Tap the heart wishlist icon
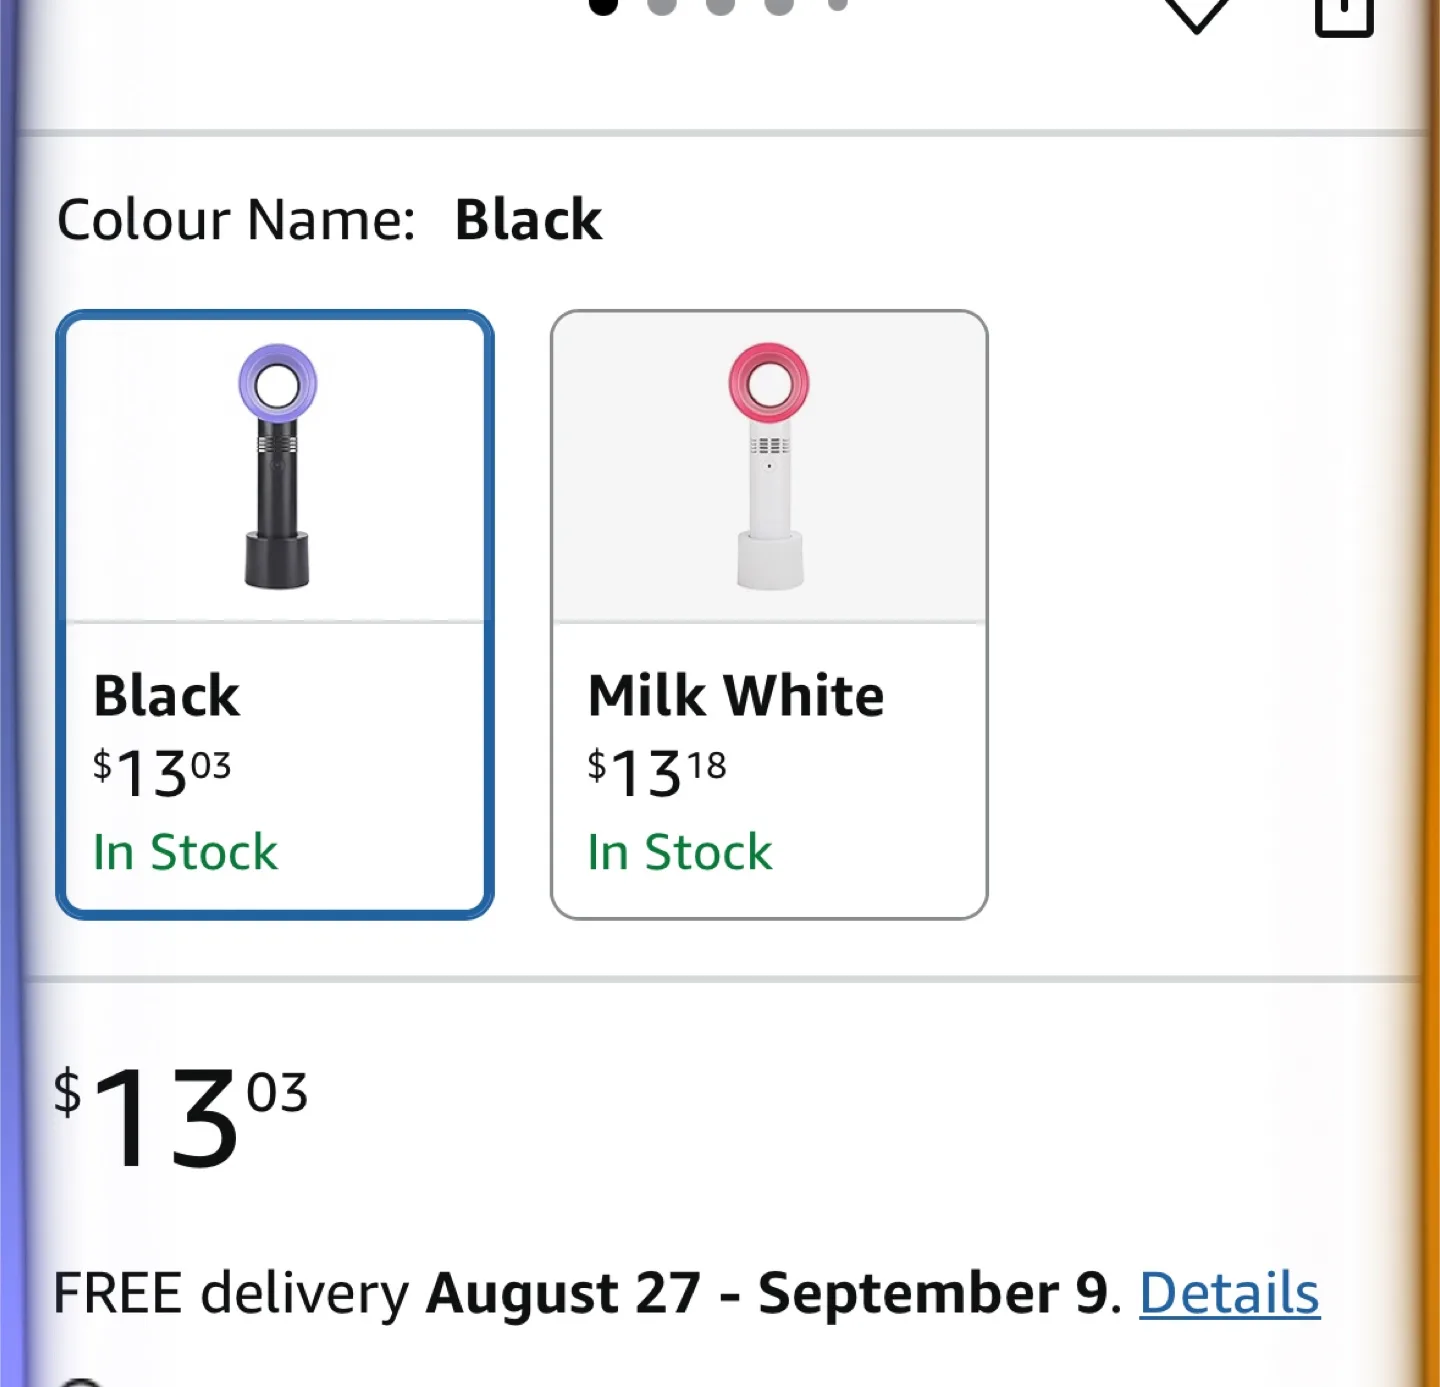 pyautogui.click(x=1196, y=13)
